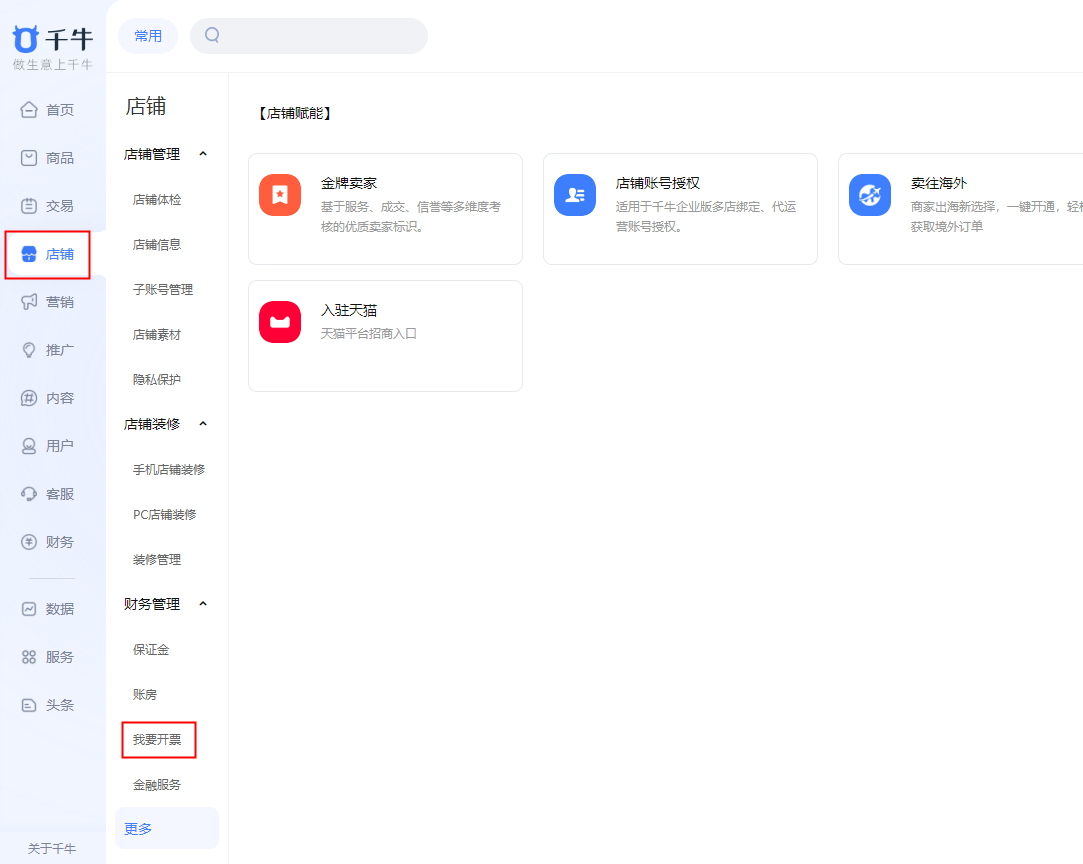Select 店铺 shop icon in sidebar
The height and width of the screenshot is (864, 1083).
tap(28, 254)
